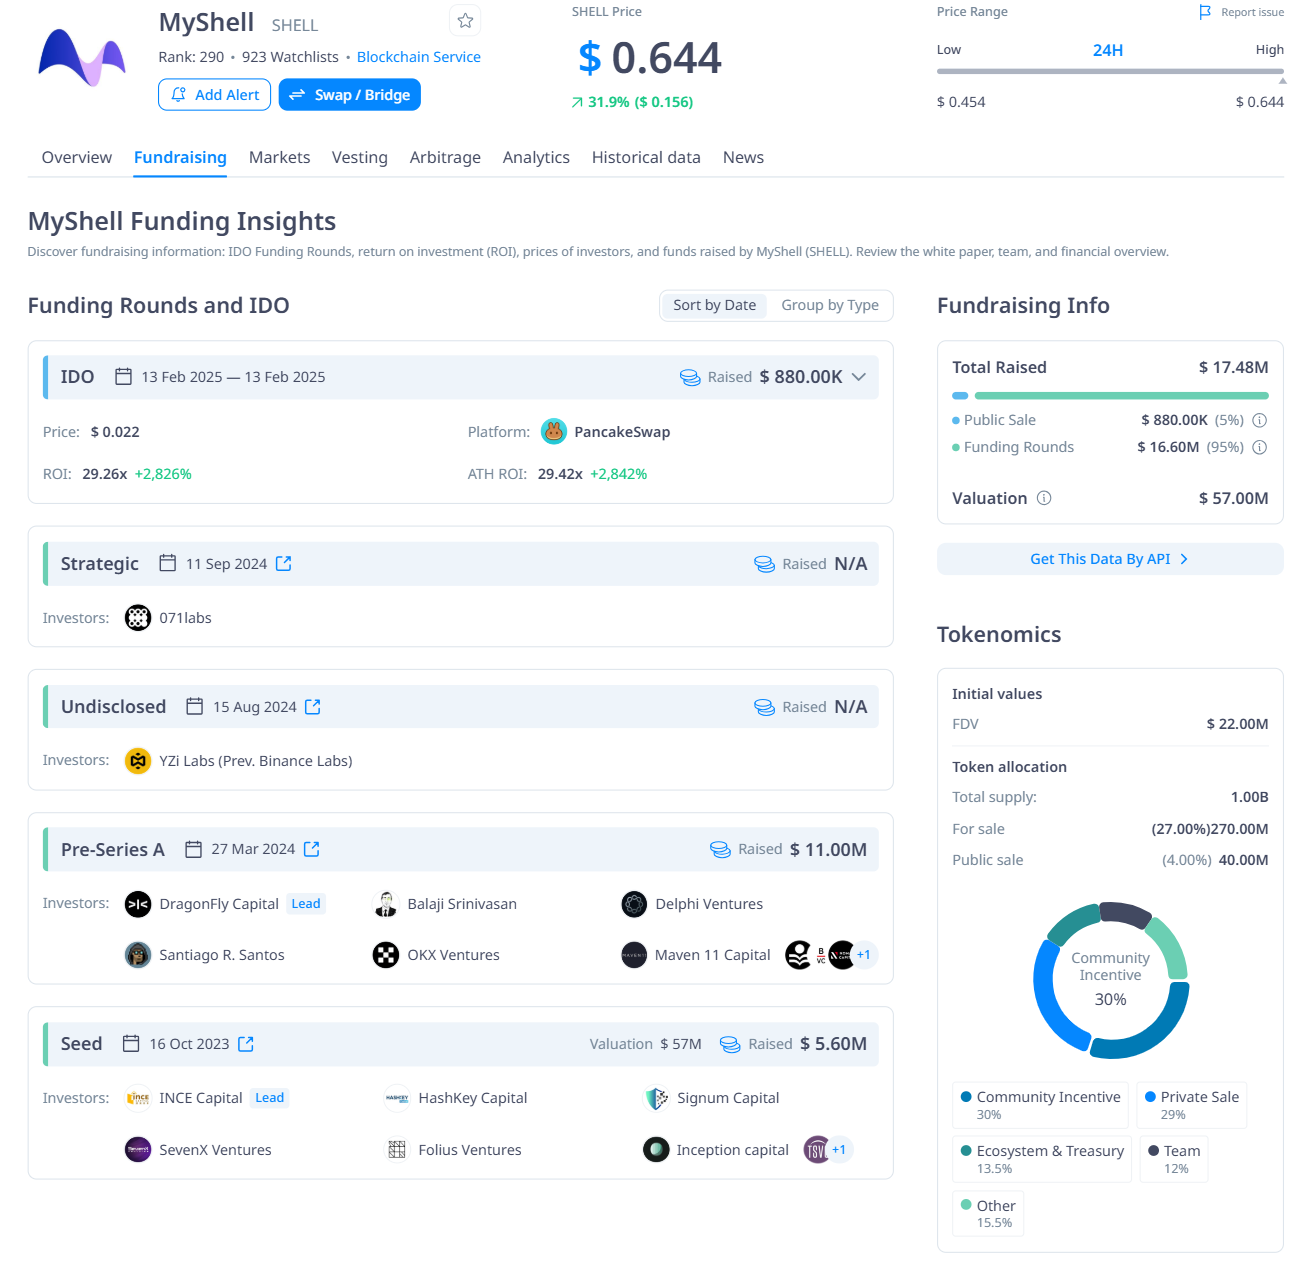Switch to the Markets tab
The image size is (1311, 1263).
tap(279, 157)
